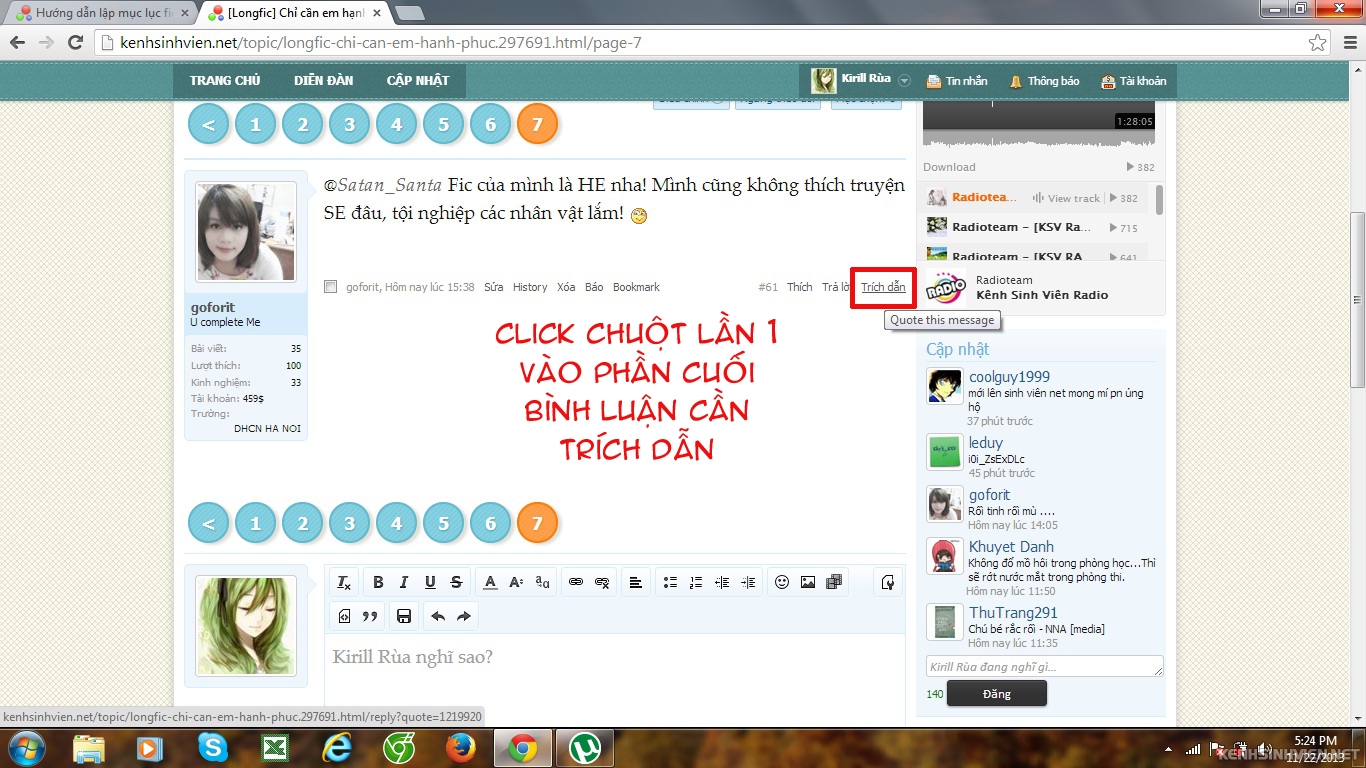Toggle underline formatting in the editor
The width and height of the screenshot is (1366, 768).
coord(430,582)
